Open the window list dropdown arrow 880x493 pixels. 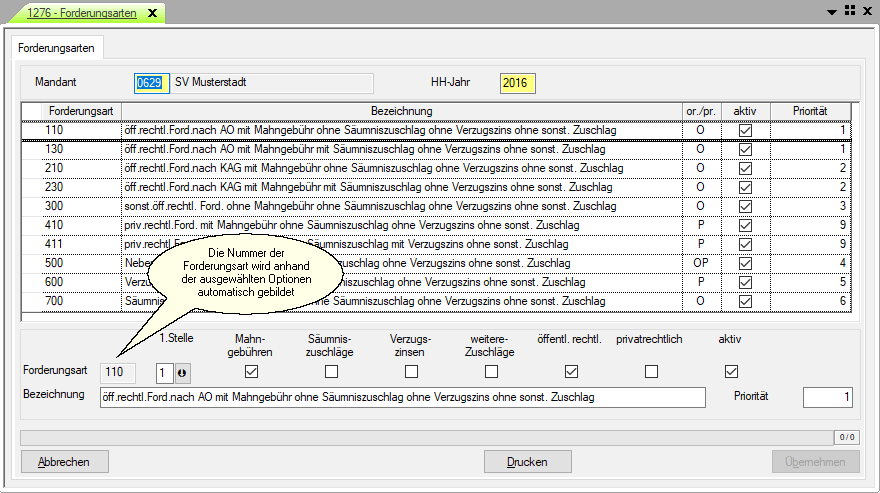(832, 11)
